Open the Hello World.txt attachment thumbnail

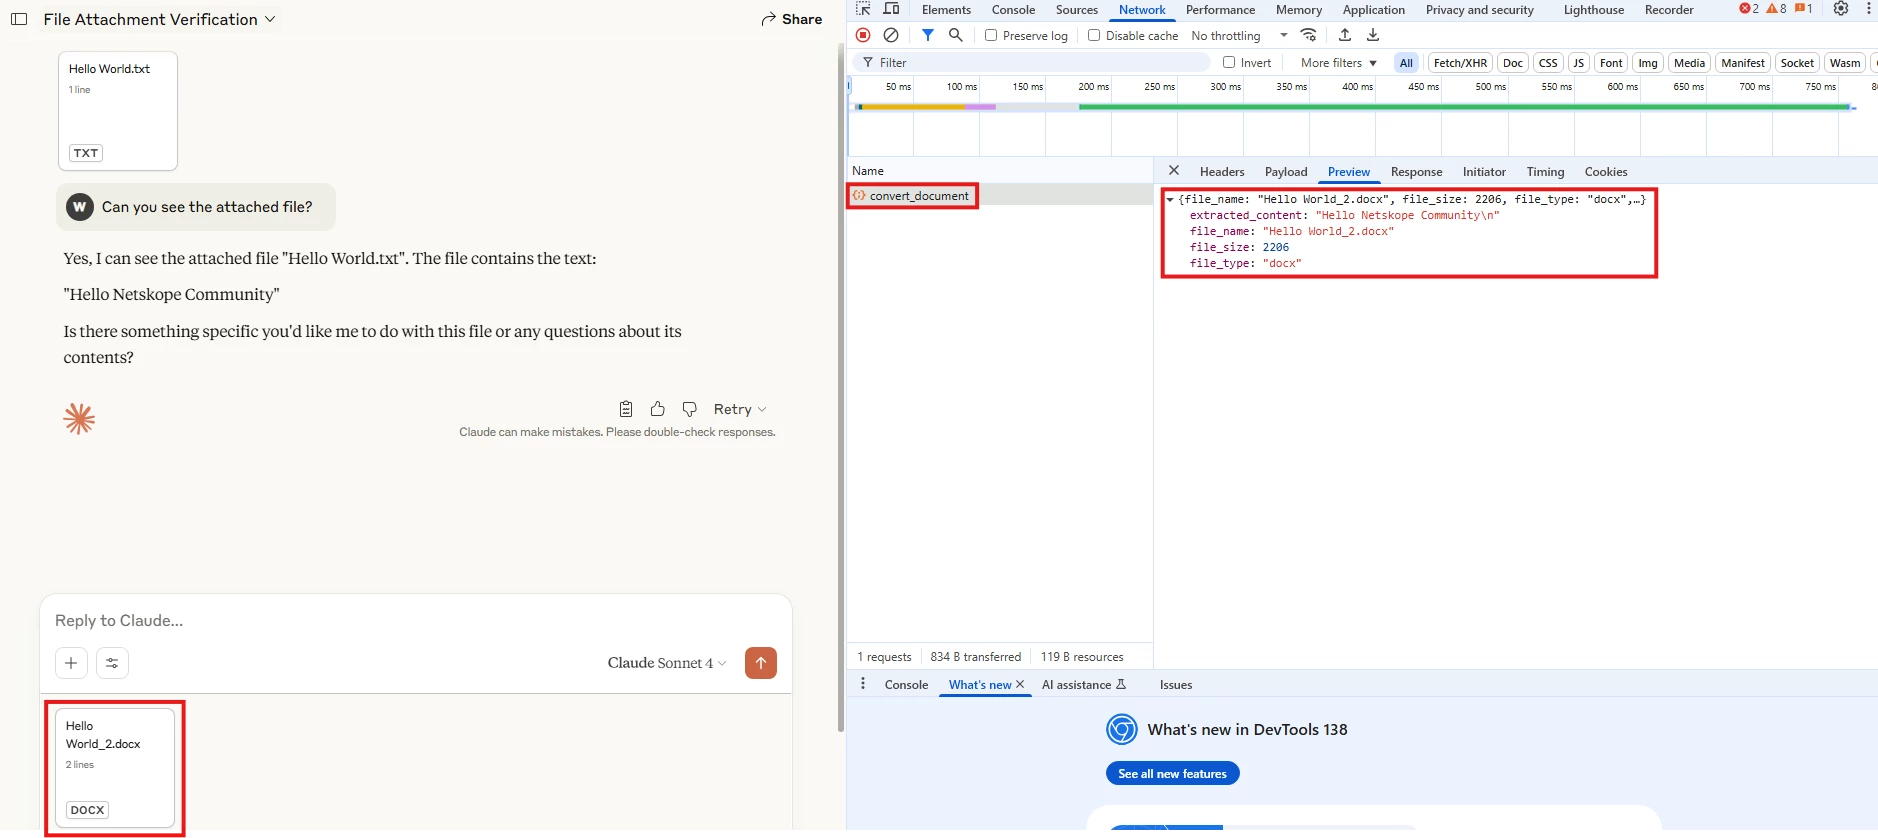(118, 111)
